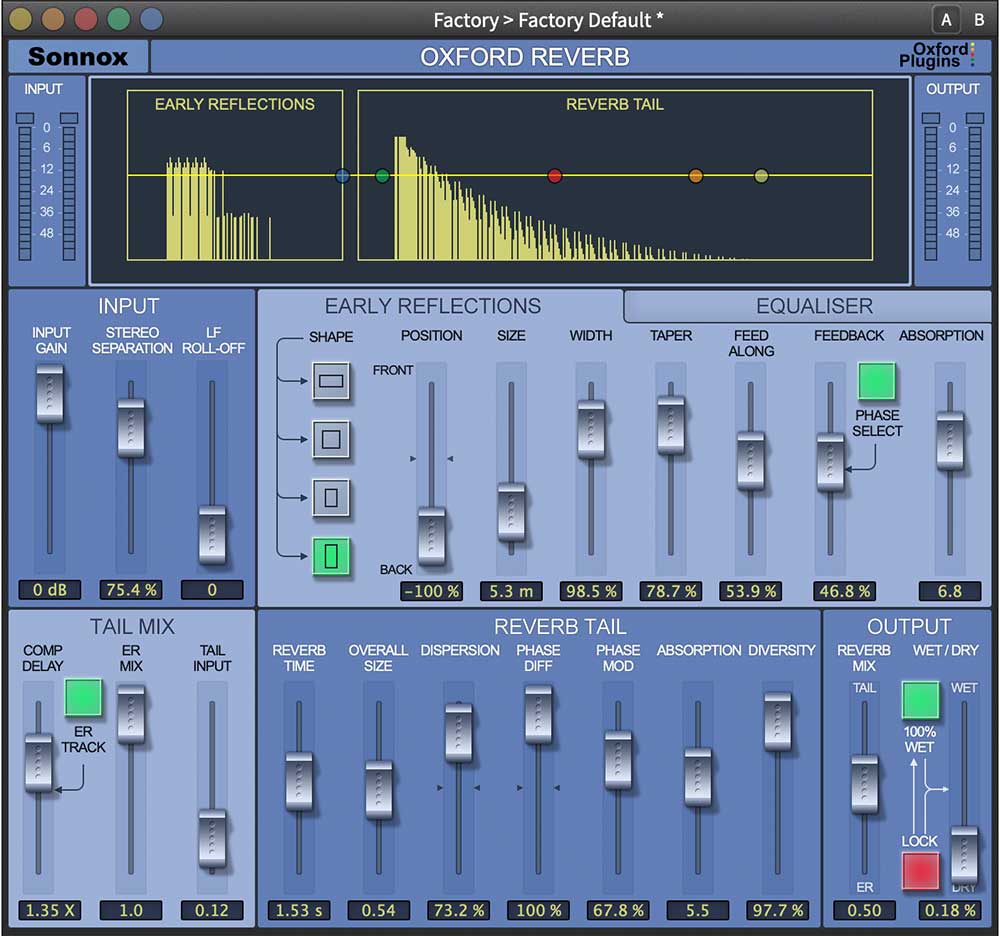Select the green tall rectangle shape icon

330,556
